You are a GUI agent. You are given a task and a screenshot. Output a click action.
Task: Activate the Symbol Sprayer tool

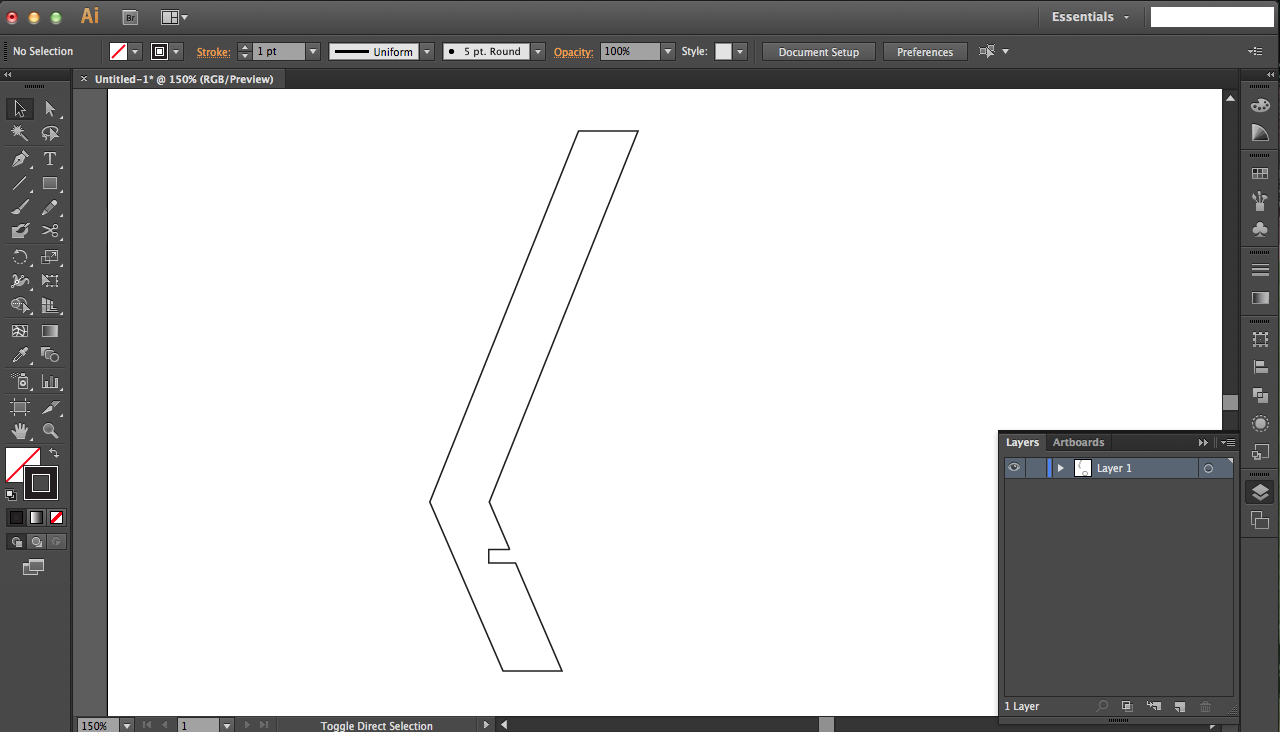[x=20, y=381]
